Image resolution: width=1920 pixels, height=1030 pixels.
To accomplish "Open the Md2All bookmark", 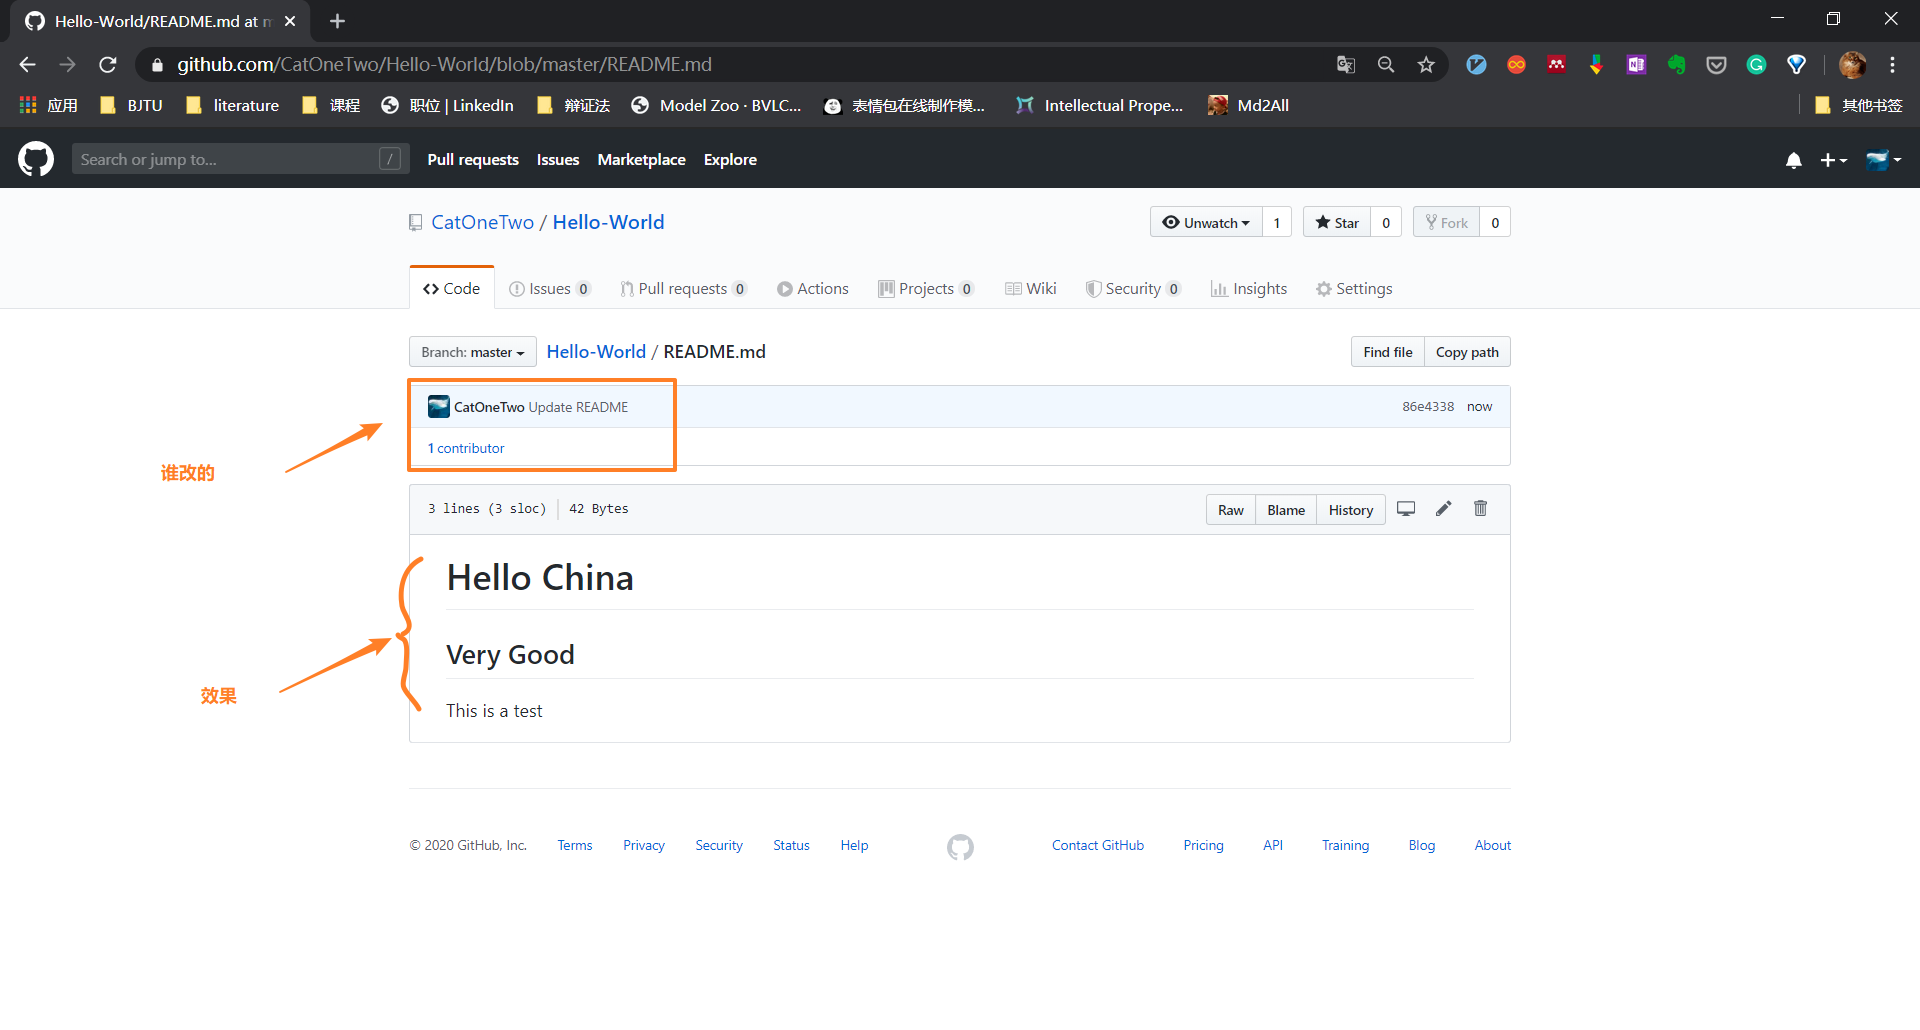I will 1248,105.
